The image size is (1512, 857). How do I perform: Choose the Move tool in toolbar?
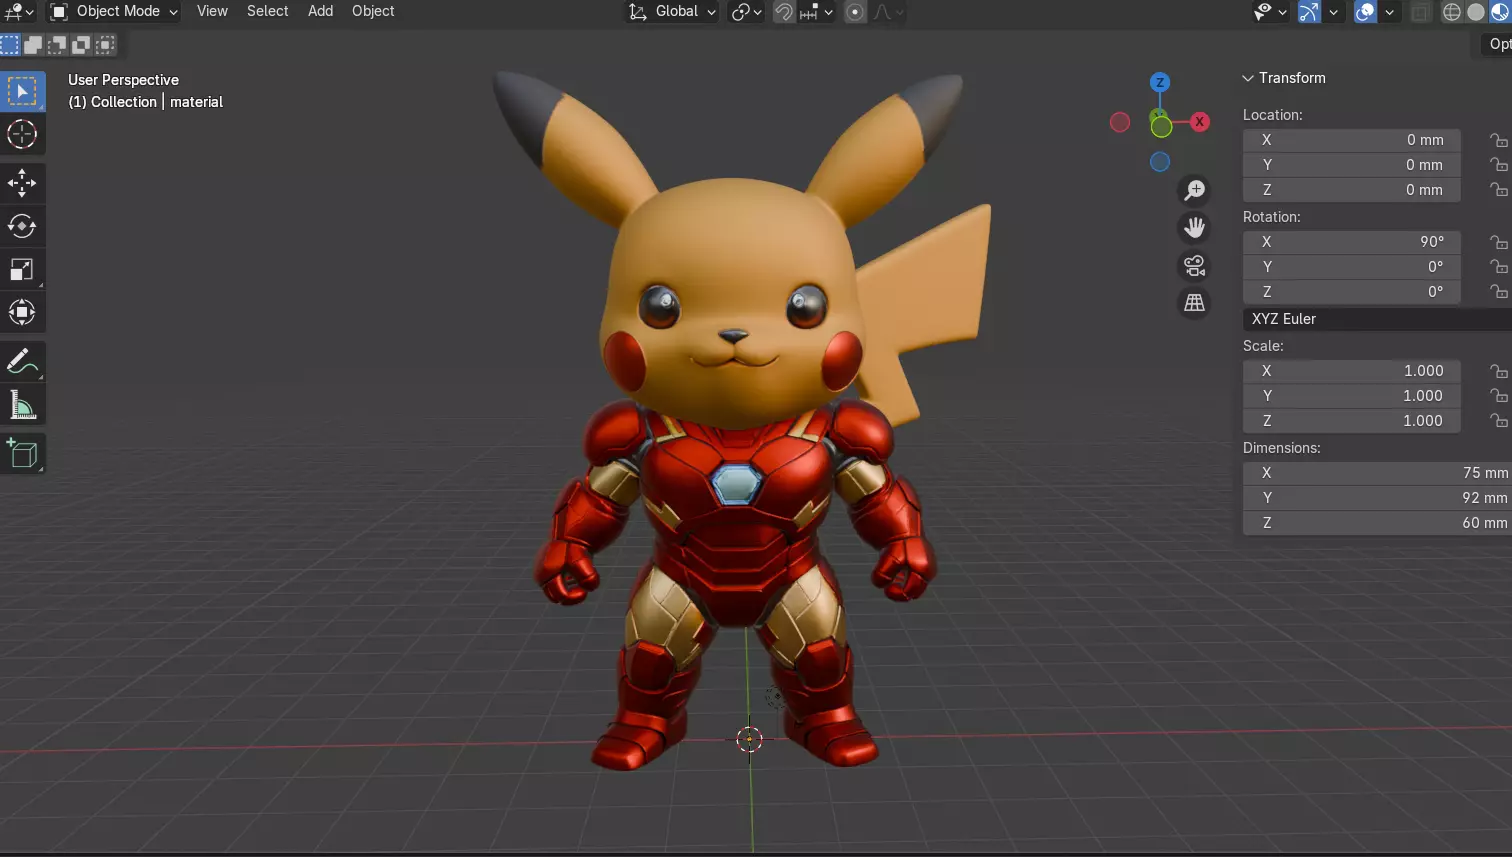tap(22, 182)
